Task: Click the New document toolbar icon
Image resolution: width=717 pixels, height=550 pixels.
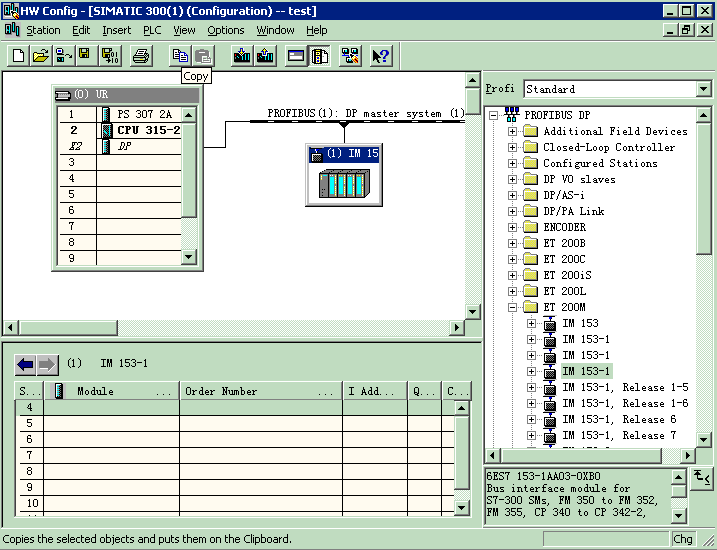Action: click(x=18, y=56)
